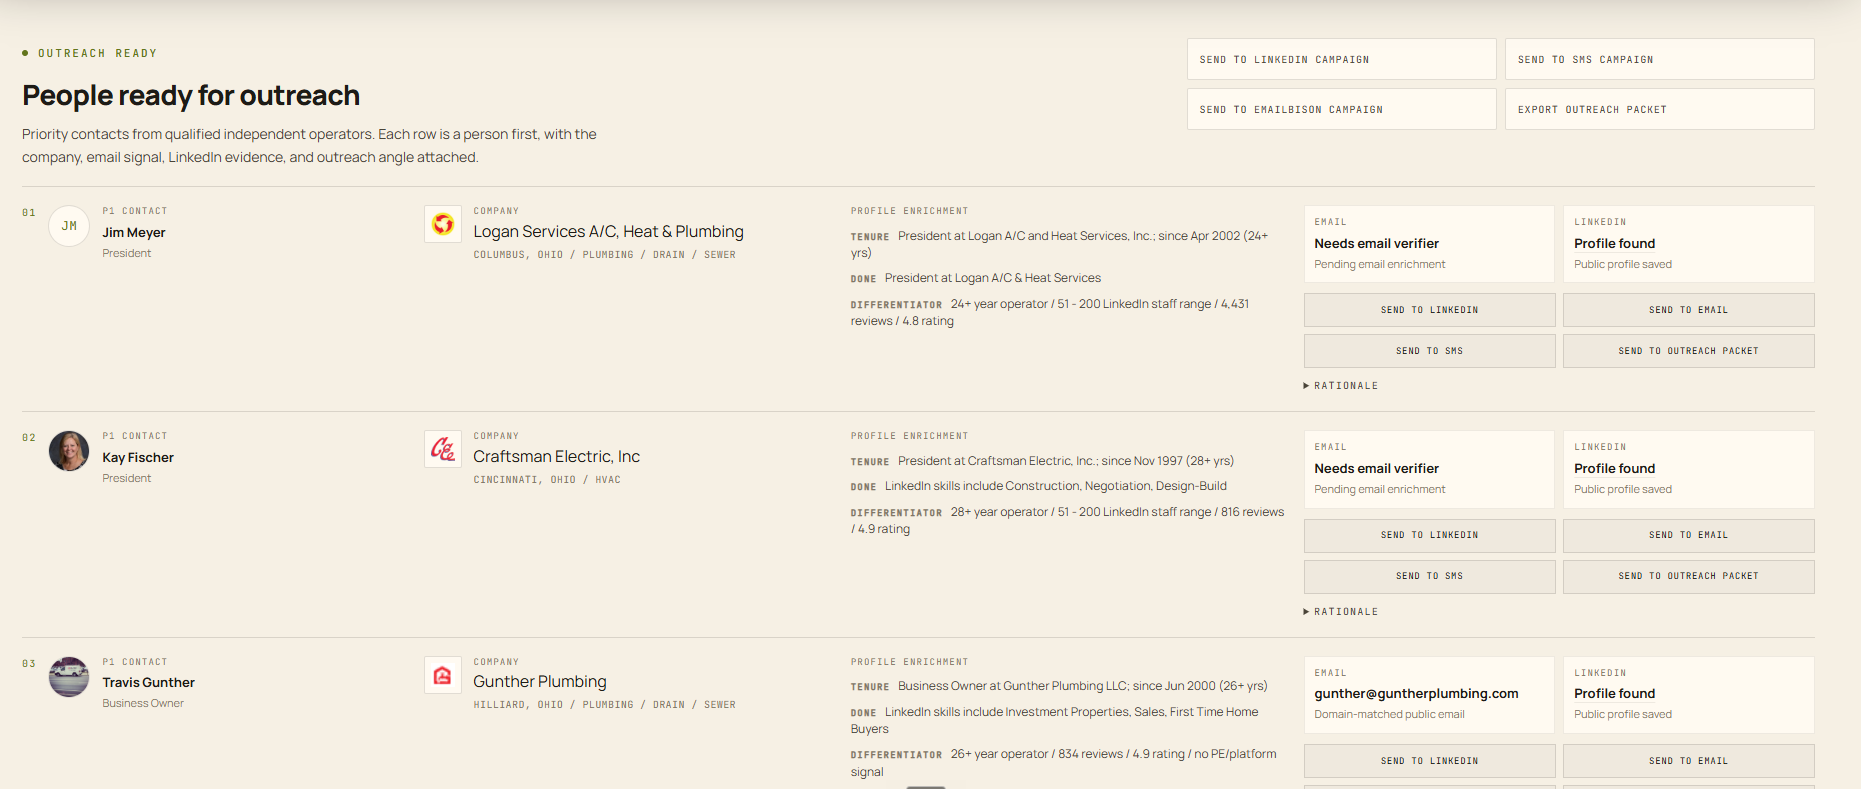Select the name Jim Meyer

tap(134, 232)
